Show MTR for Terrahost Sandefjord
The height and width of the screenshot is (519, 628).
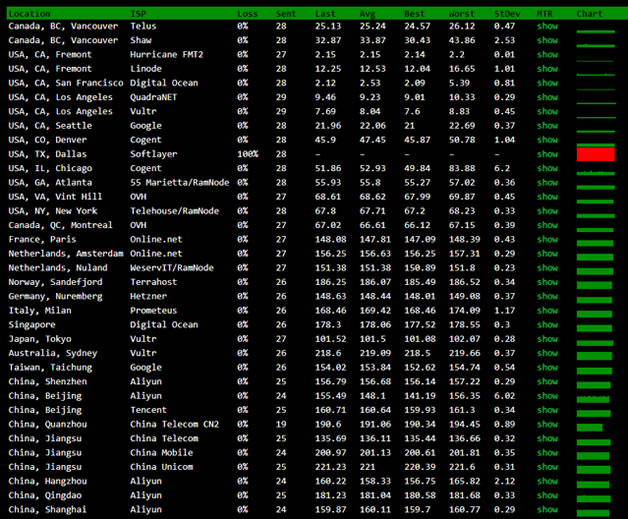pos(547,282)
